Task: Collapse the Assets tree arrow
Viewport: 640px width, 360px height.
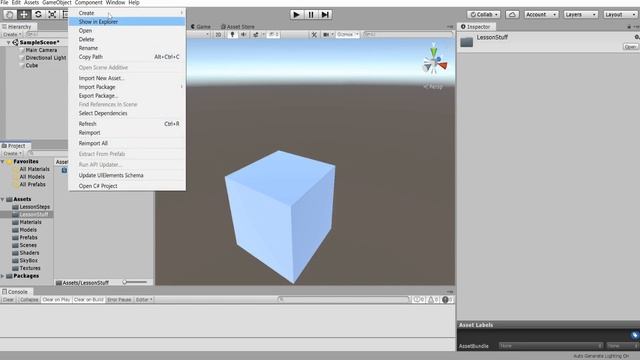Action: [x=3, y=199]
